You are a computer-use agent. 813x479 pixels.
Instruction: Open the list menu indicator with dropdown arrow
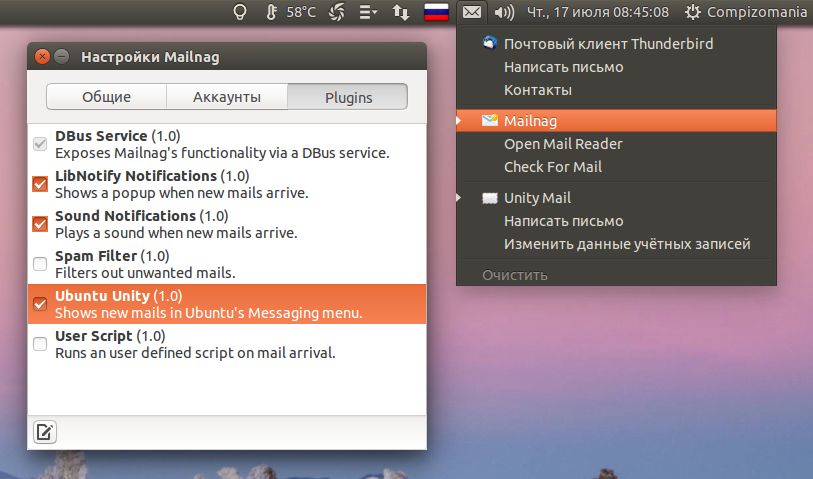[x=368, y=11]
